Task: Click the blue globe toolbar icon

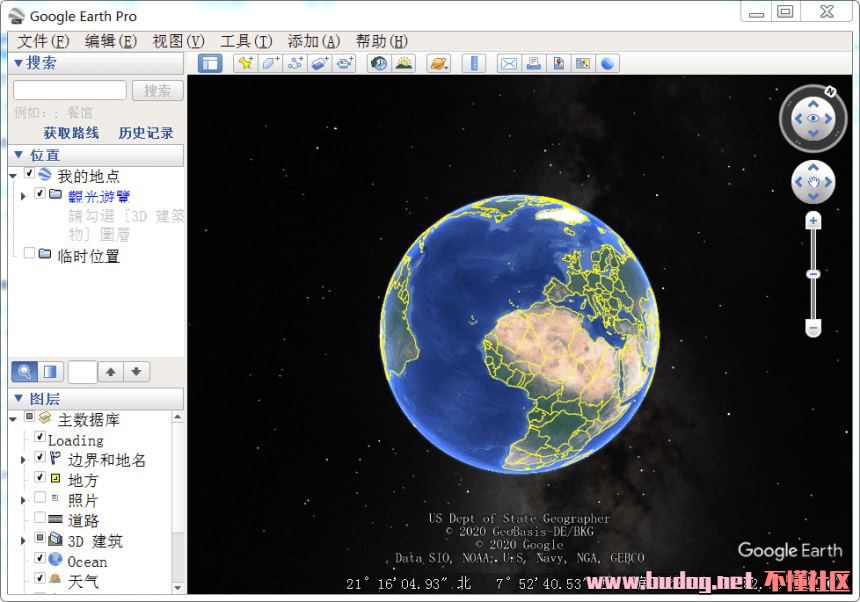Action: tap(608, 64)
